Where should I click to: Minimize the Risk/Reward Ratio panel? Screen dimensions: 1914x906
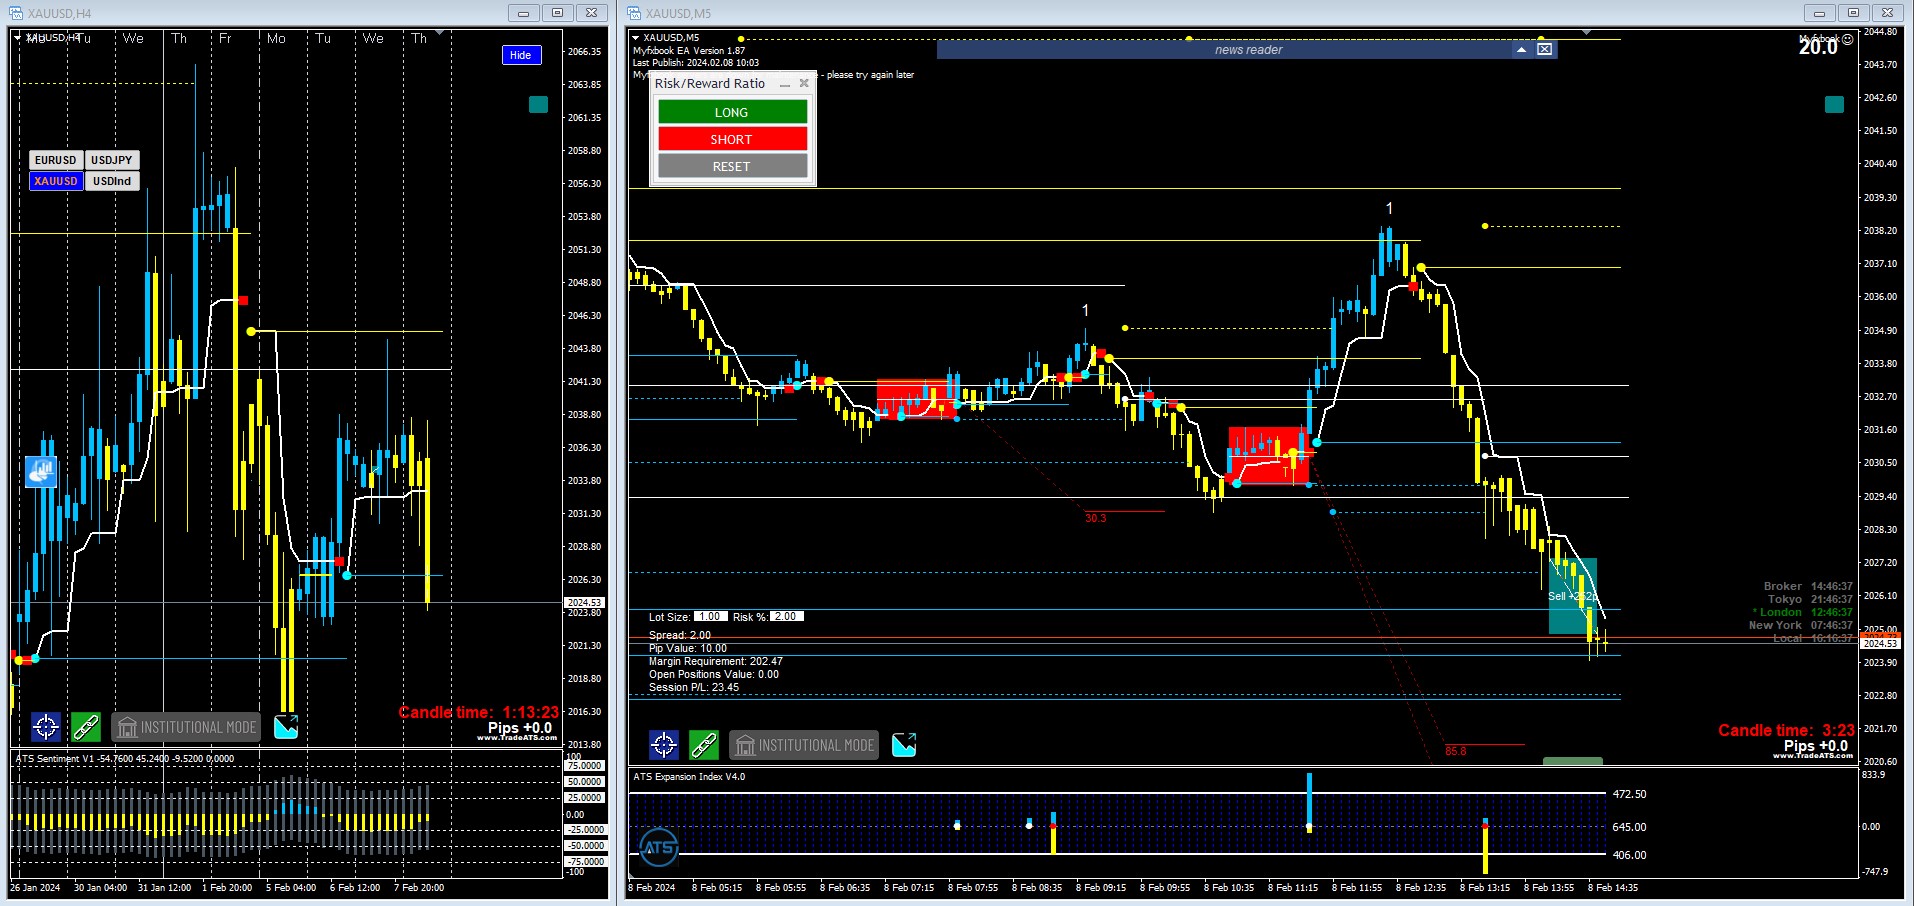pos(785,84)
